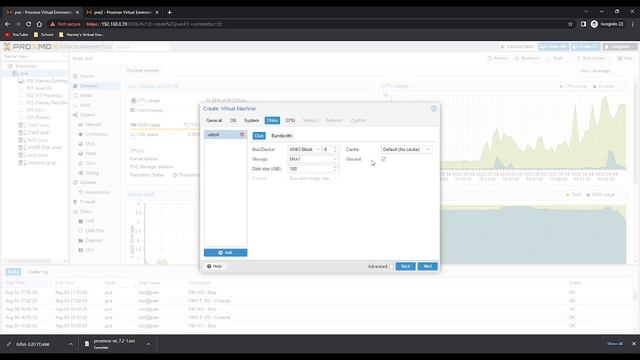Viewport: 640px width, 360px height.
Task: Select the virtio0 disk entry
Action: [x=225, y=135]
